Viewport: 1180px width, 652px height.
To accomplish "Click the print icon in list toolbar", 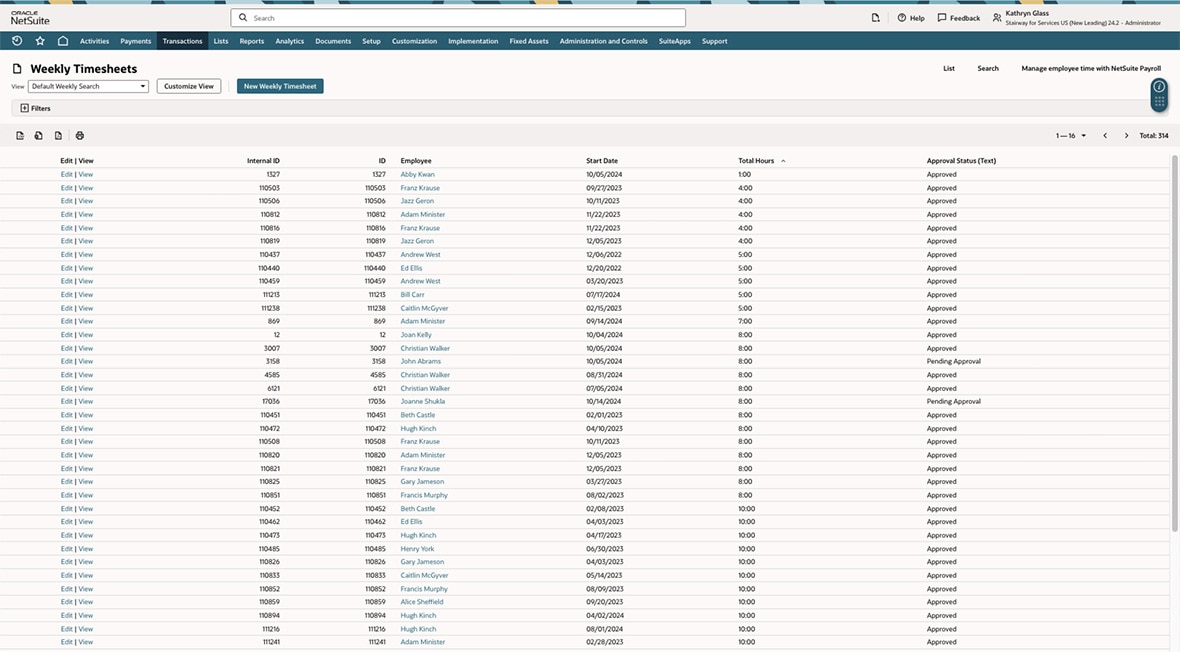I will [x=80, y=136].
